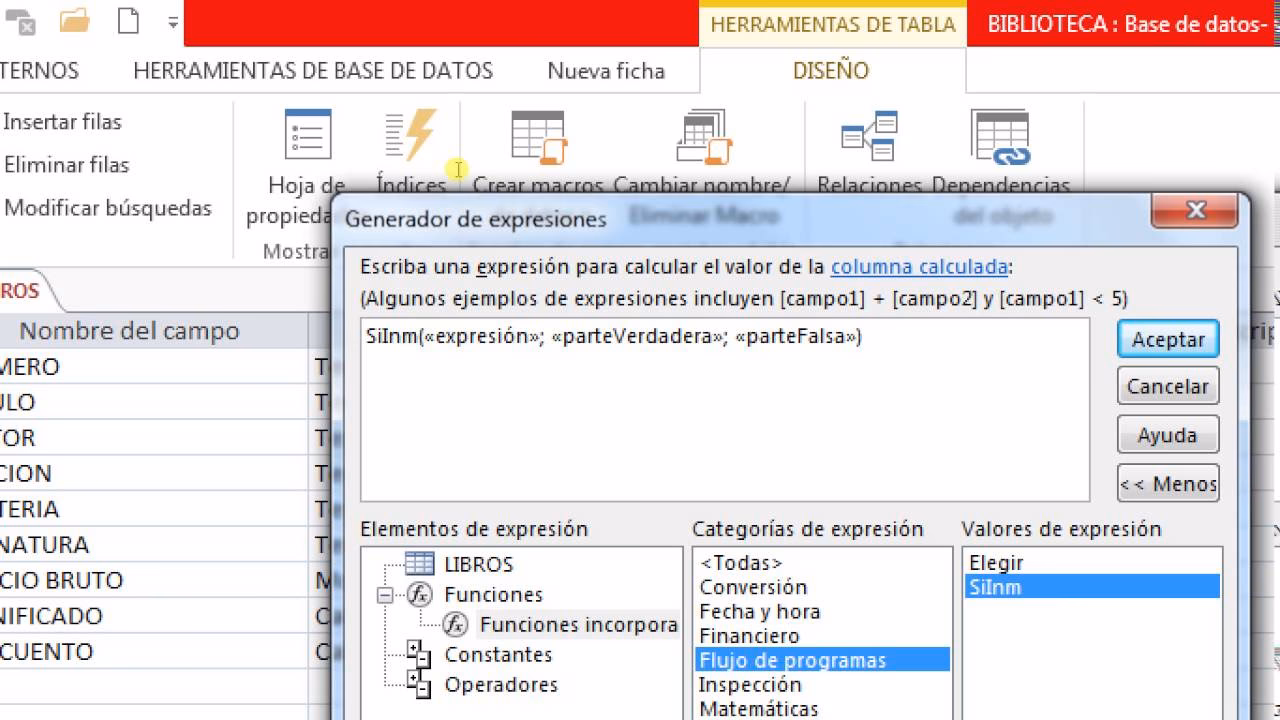
Task: Switch to HERRAMIENTAS DE BASE DE DATOS tab
Action: tap(313, 71)
